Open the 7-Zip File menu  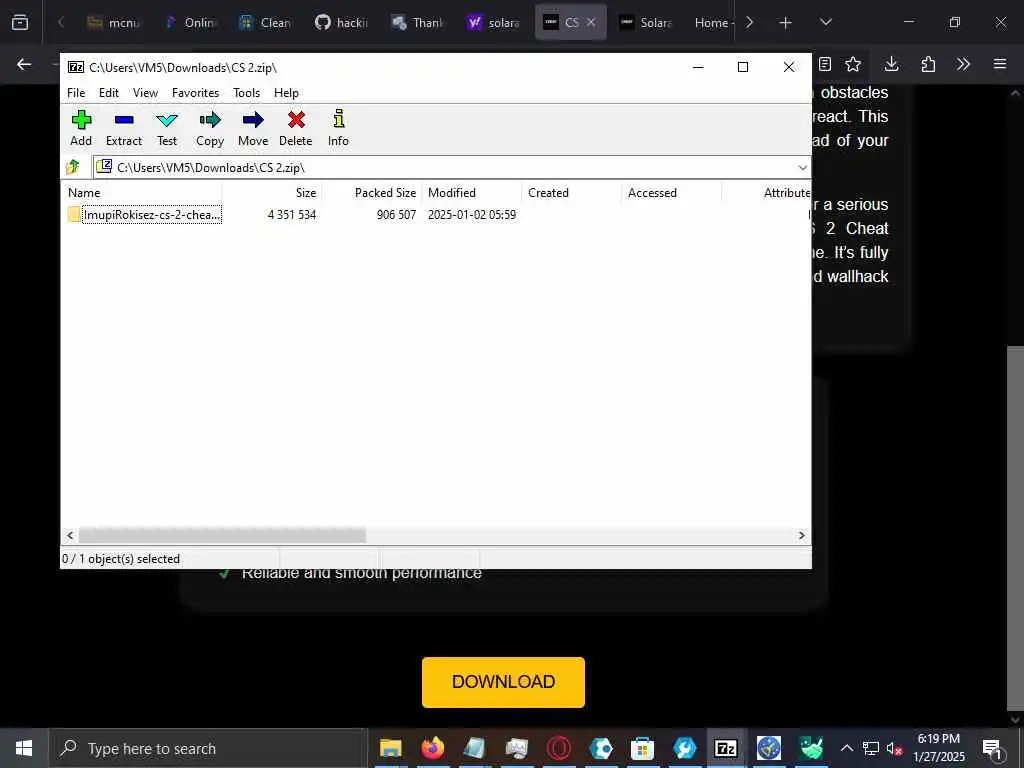click(76, 93)
